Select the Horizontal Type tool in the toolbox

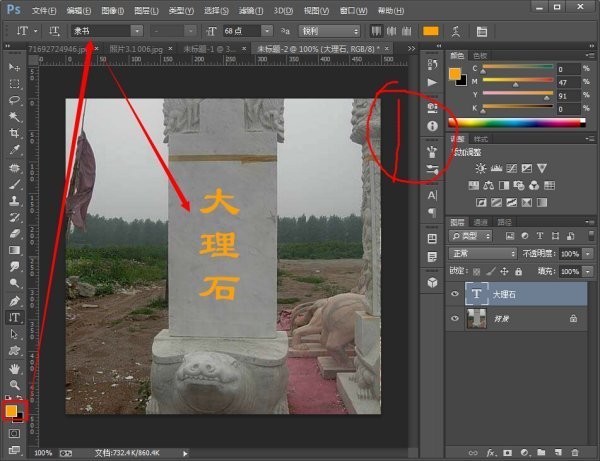click(x=15, y=317)
